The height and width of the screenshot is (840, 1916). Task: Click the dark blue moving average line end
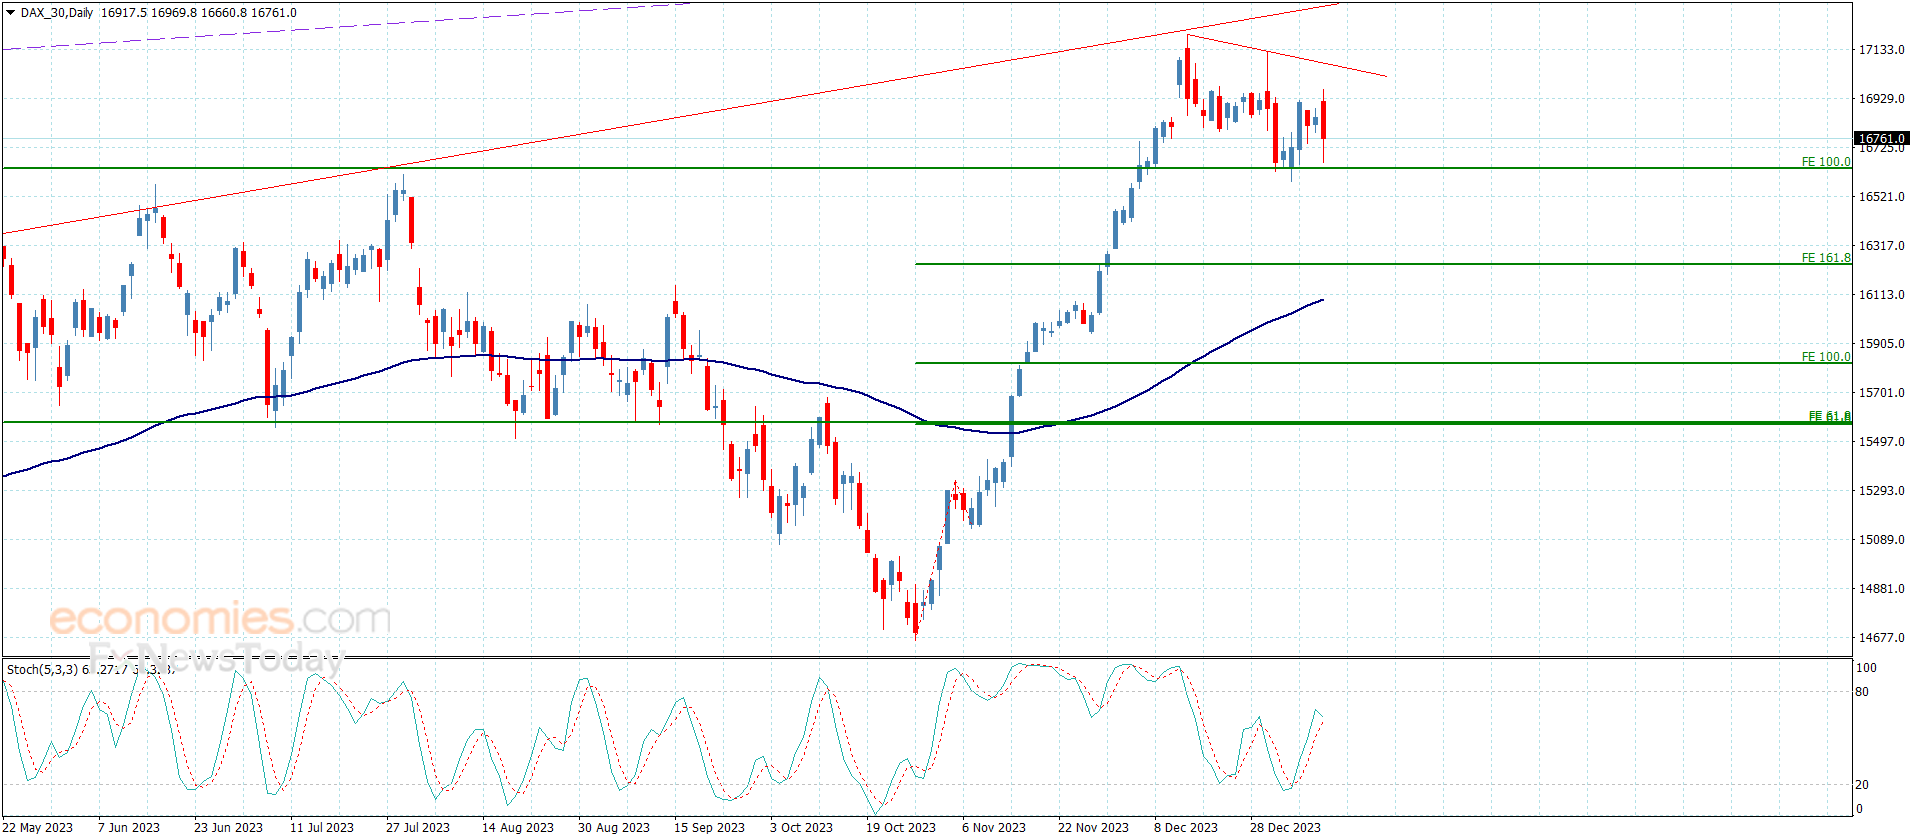pos(1321,300)
